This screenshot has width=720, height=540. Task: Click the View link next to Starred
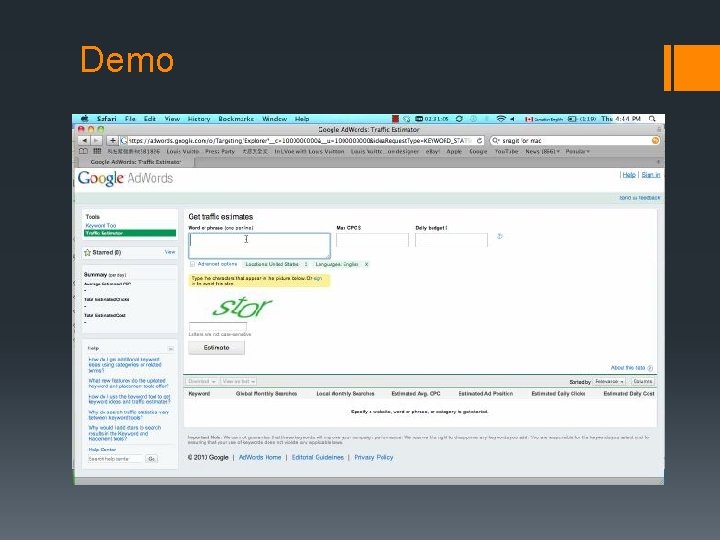(170, 252)
